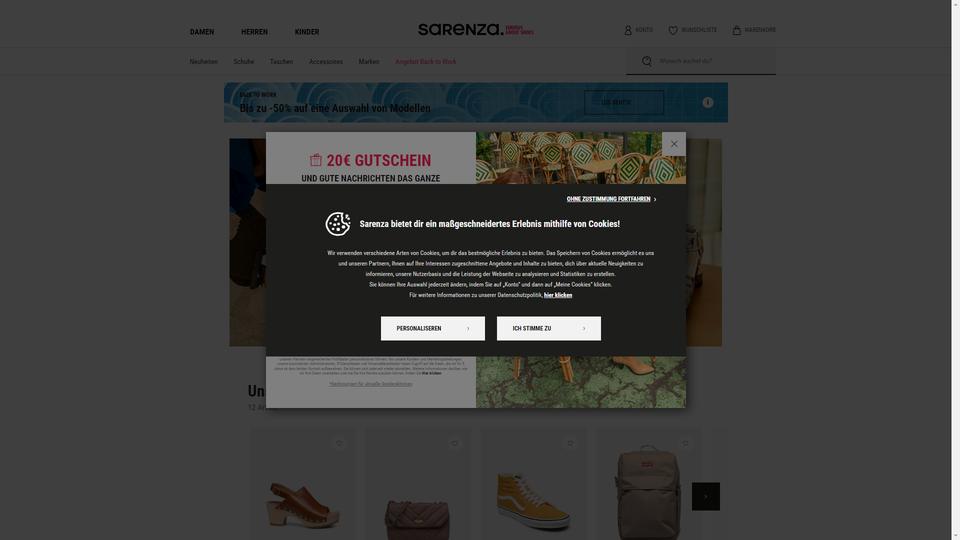Add the yellow high-top sneaker to wishlist
This screenshot has height=540, width=960.
pyautogui.click(x=570, y=443)
